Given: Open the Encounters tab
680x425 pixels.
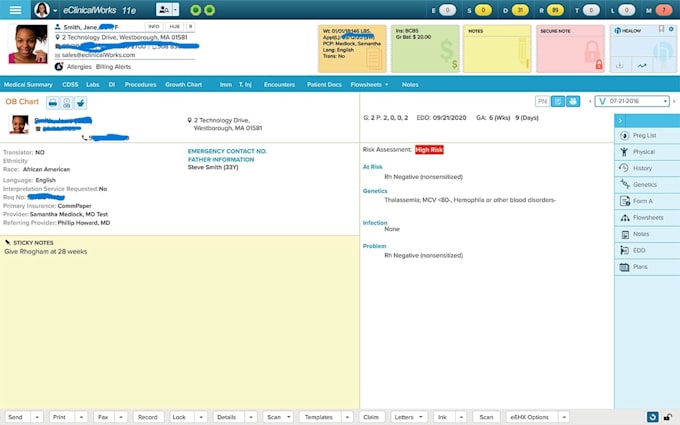Looking at the screenshot, I should point(279,85).
